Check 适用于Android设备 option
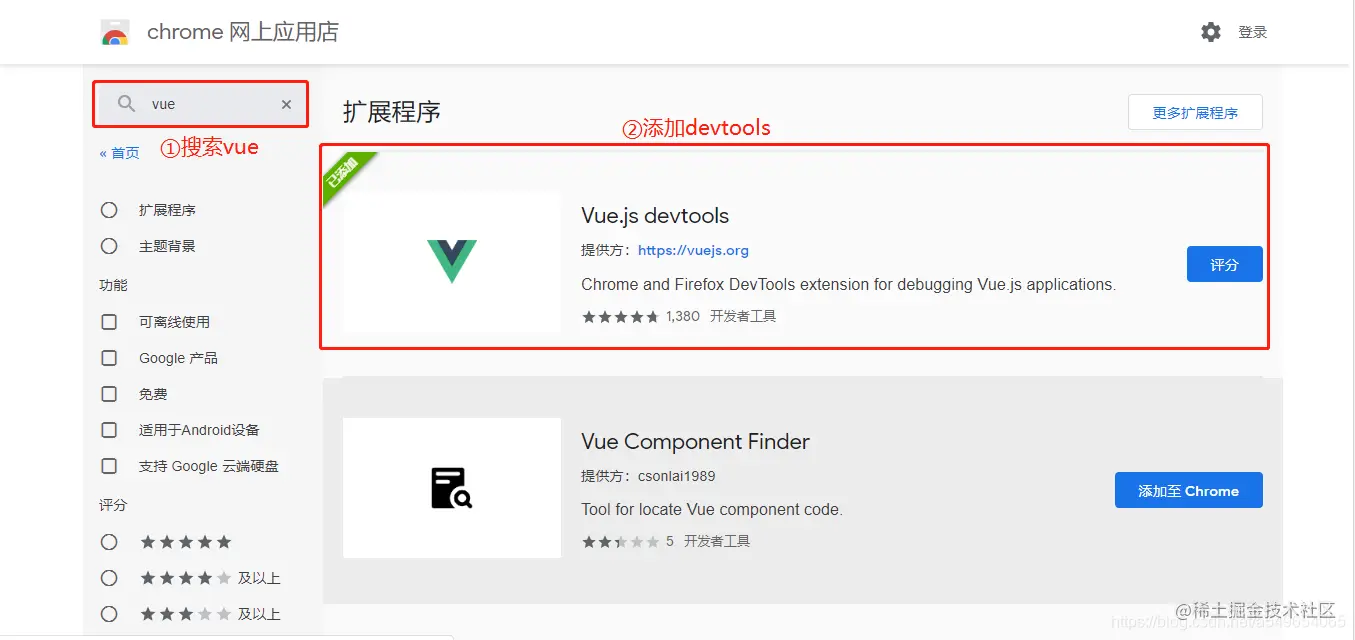The image size is (1355, 640). point(109,430)
